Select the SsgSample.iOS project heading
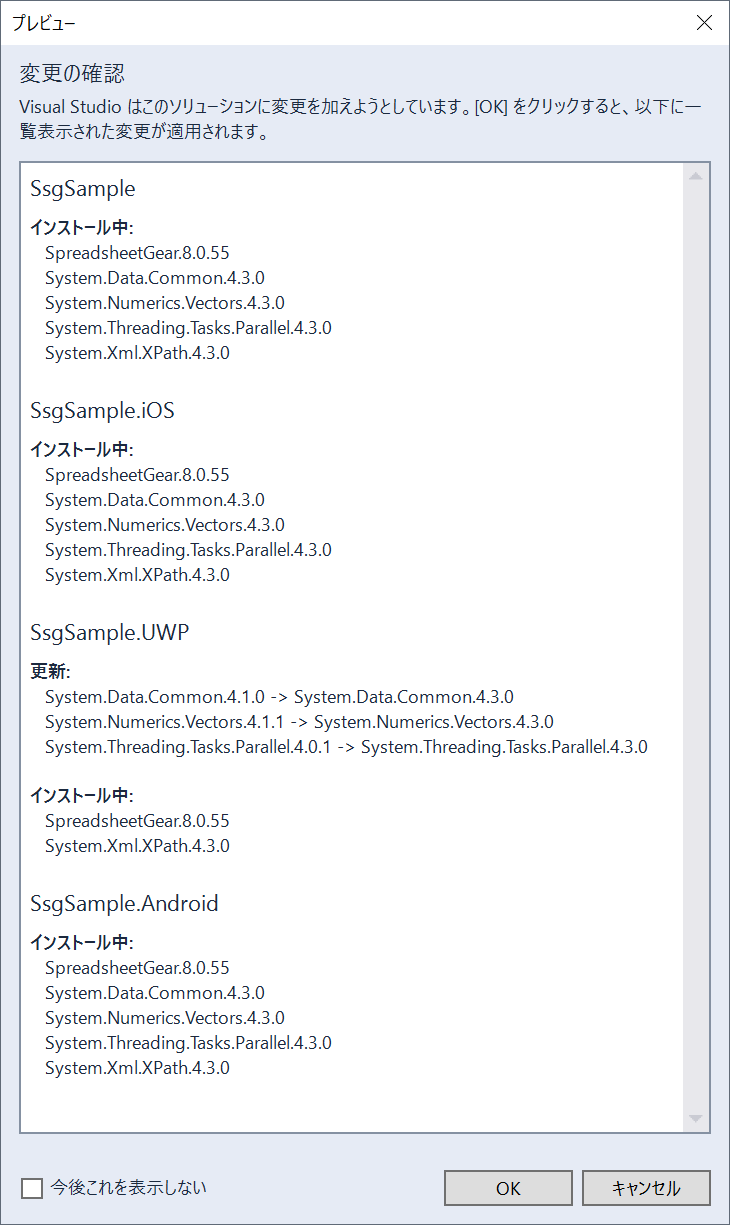The height and width of the screenshot is (1225, 730). tap(103, 410)
